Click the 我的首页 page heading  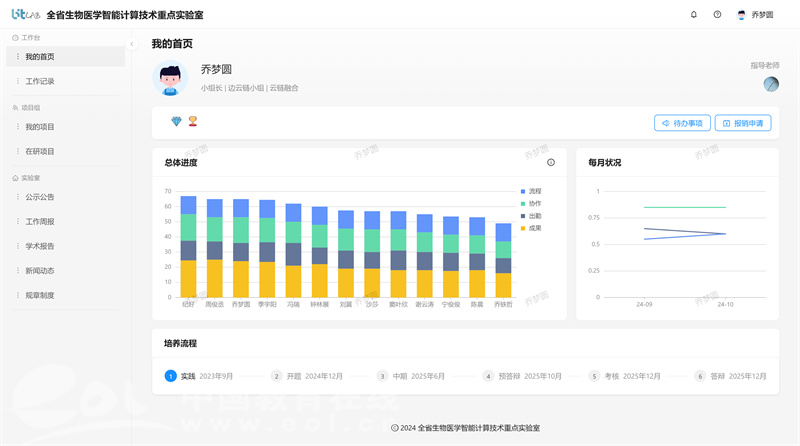pos(172,44)
